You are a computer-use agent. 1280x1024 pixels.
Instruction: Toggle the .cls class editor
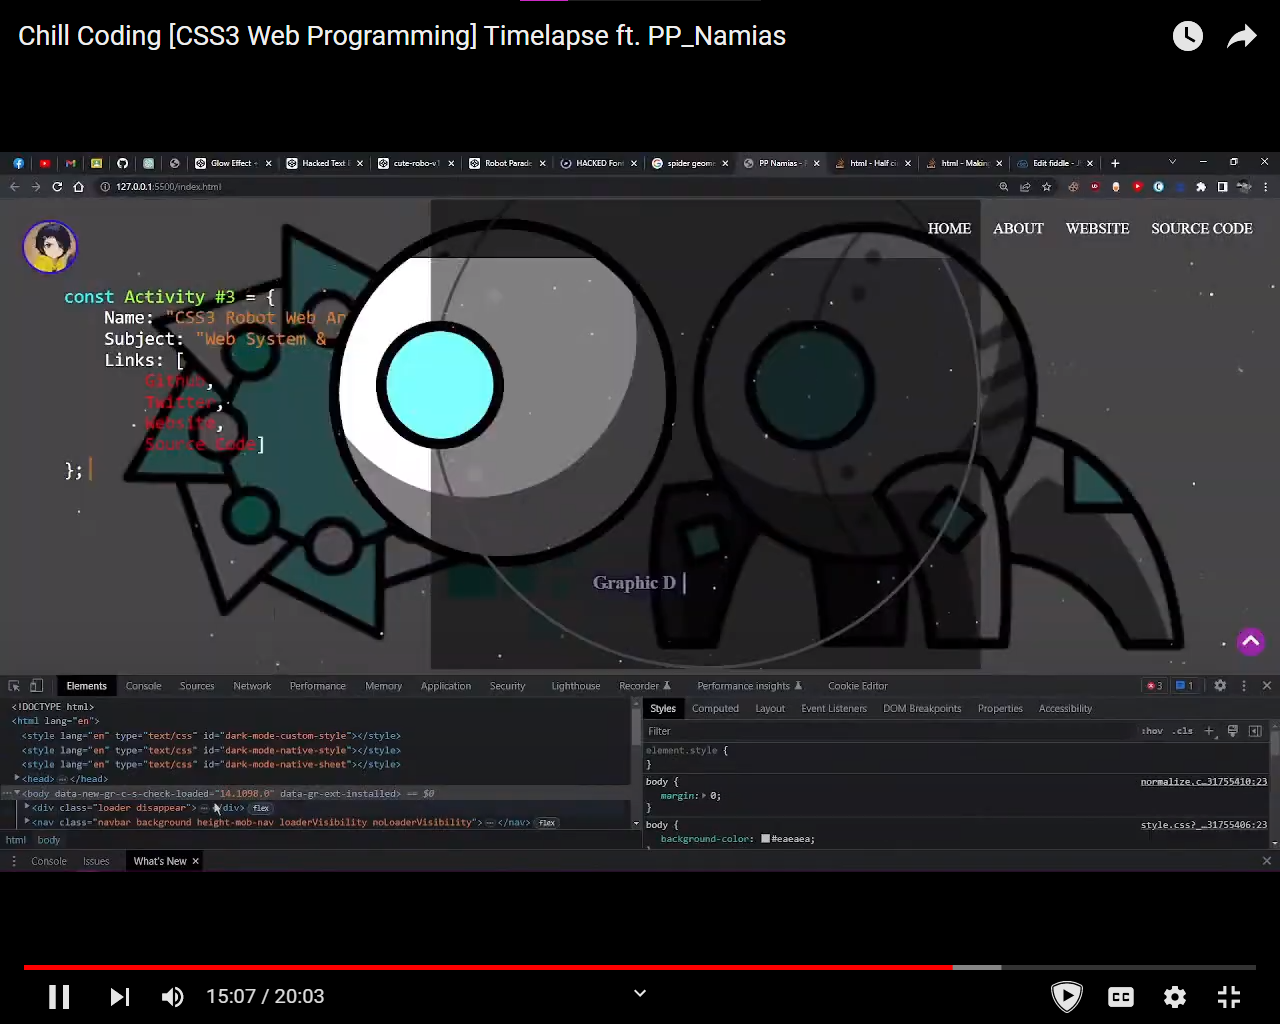click(1183, 731)
